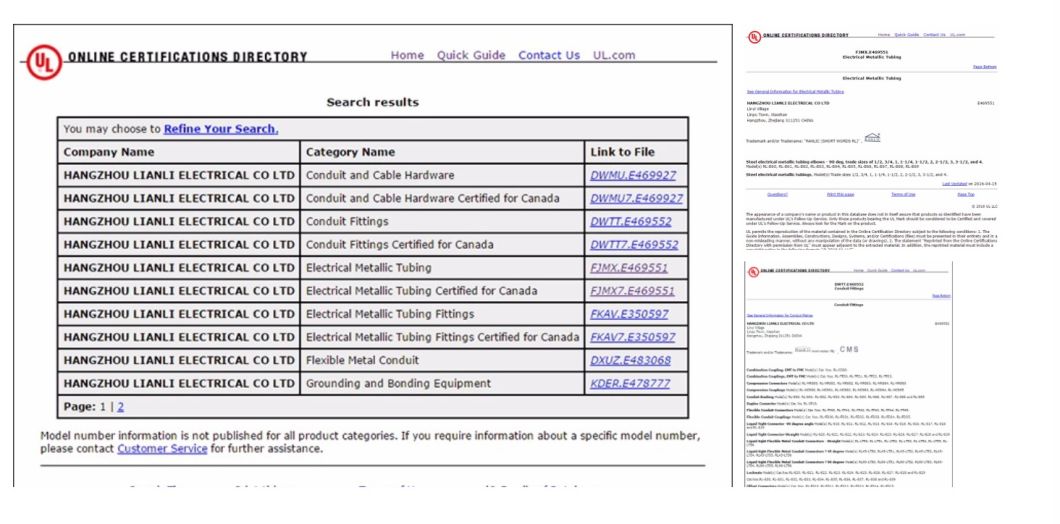Click the small UL logo at top right
Screen dimensions: 1060x524
pos(754,36)
